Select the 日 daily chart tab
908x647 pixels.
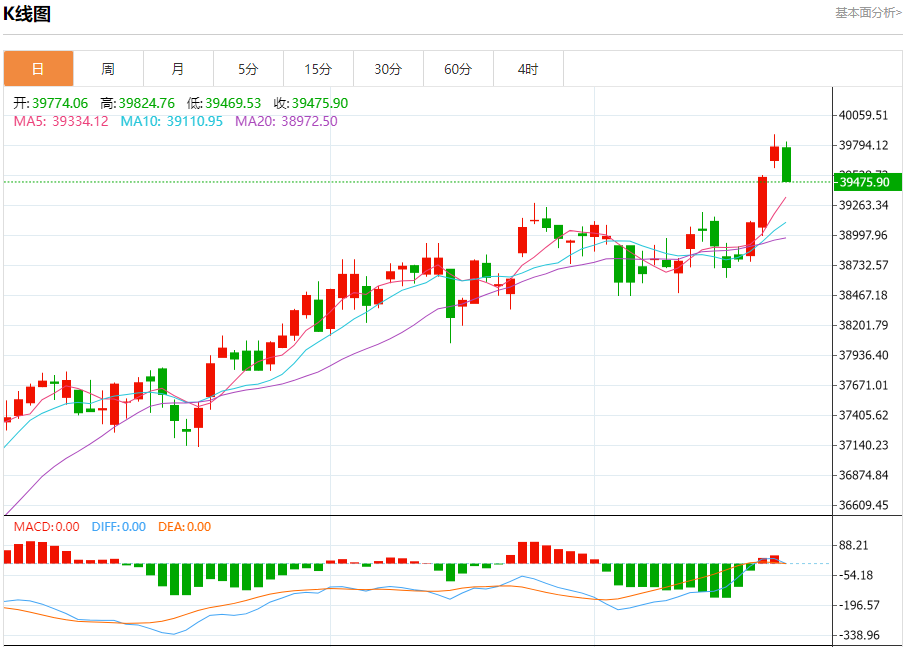pos(38,69)
